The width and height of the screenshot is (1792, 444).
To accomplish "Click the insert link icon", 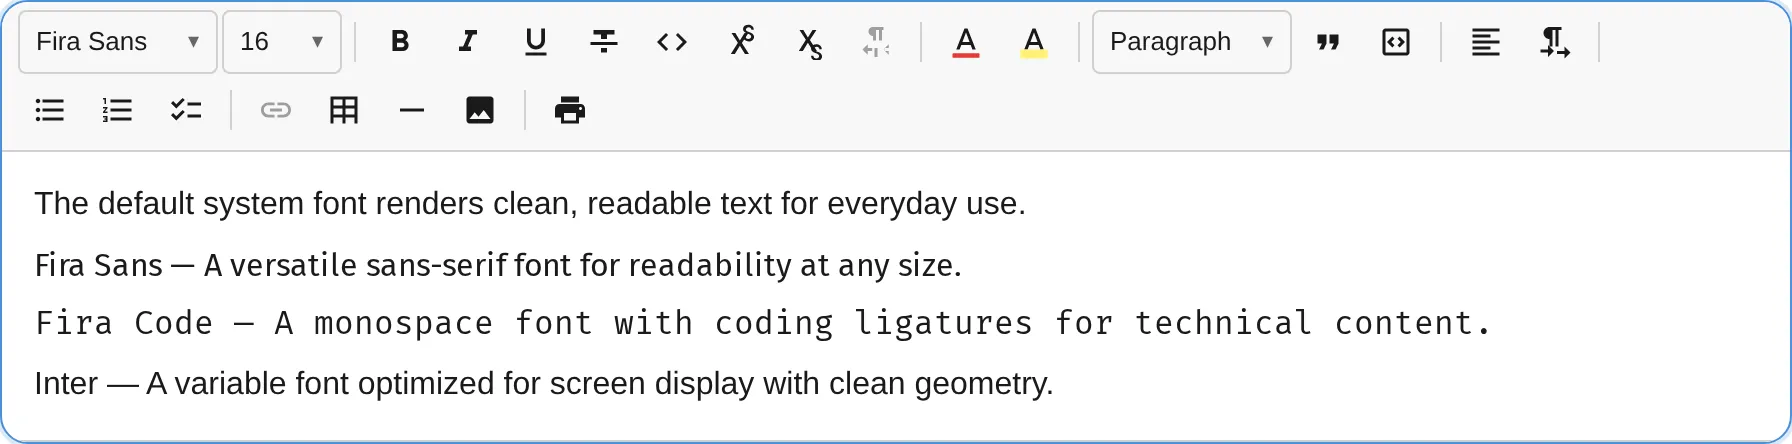I will (x=276, y=110).
